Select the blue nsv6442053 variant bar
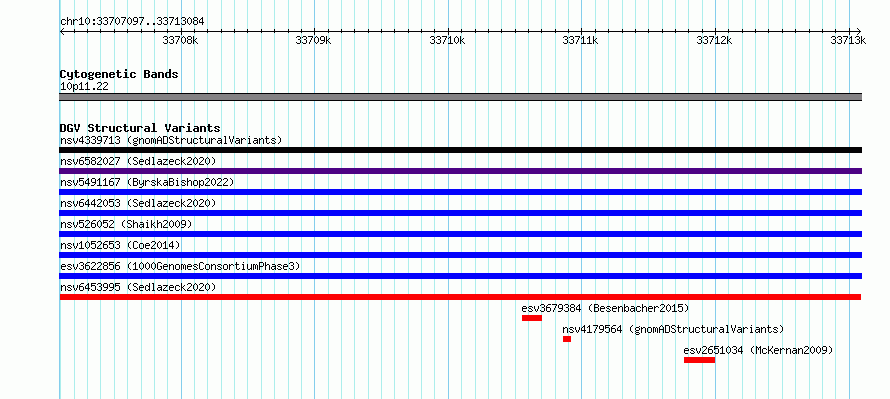This screenshot has height=399, width=890. coord(460,213)
